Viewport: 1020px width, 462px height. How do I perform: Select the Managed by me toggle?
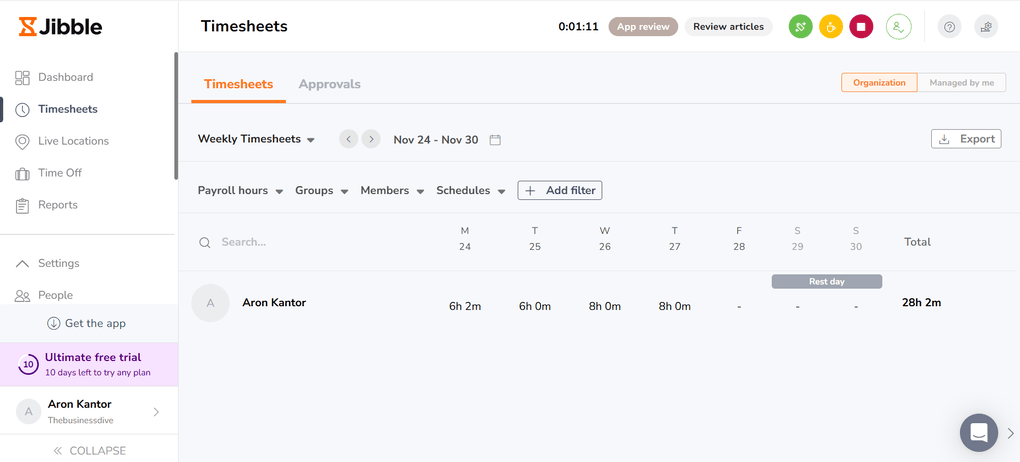pyautogui.click(x=961, y=83)
